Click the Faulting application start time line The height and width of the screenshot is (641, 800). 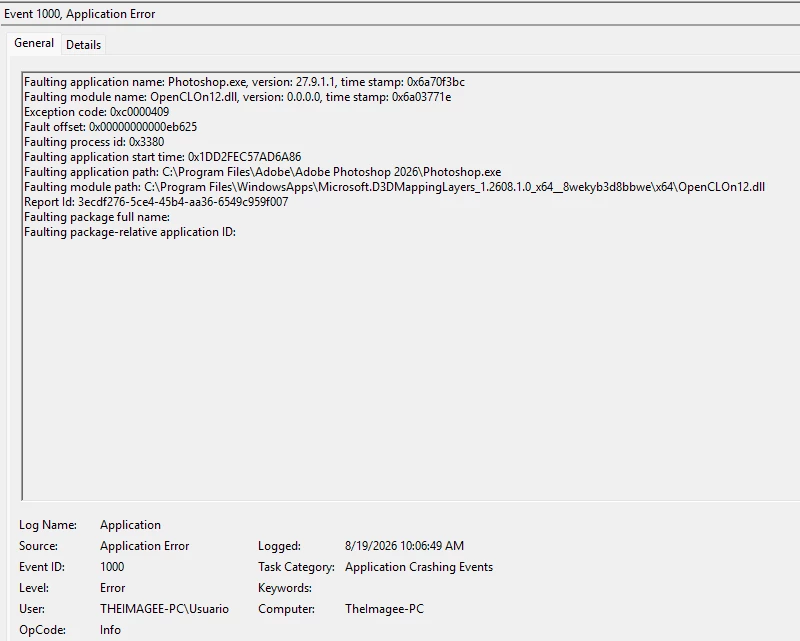click(x=163, y=157)
